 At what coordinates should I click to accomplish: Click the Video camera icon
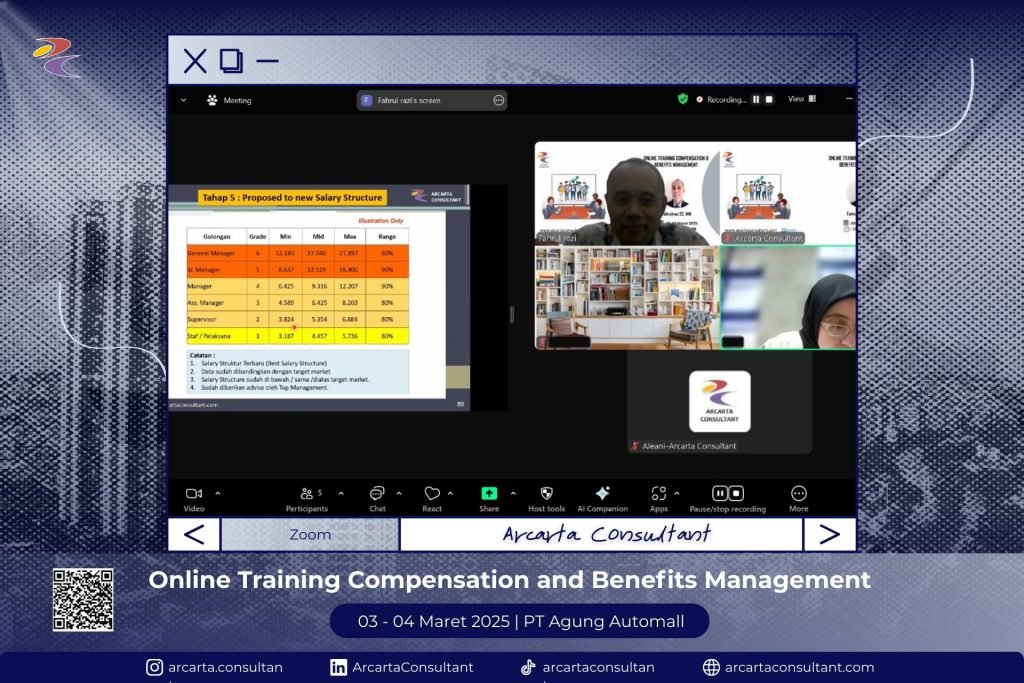194,494
